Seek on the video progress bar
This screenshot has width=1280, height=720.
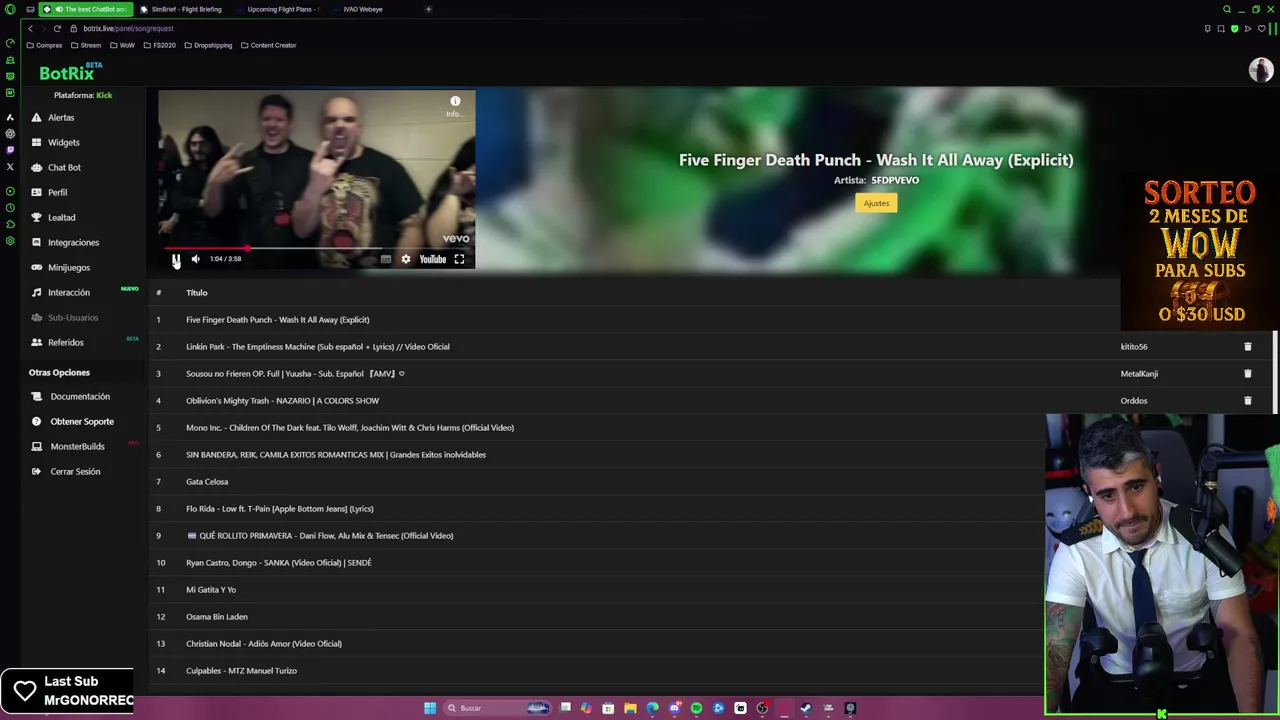pos(316,247)
